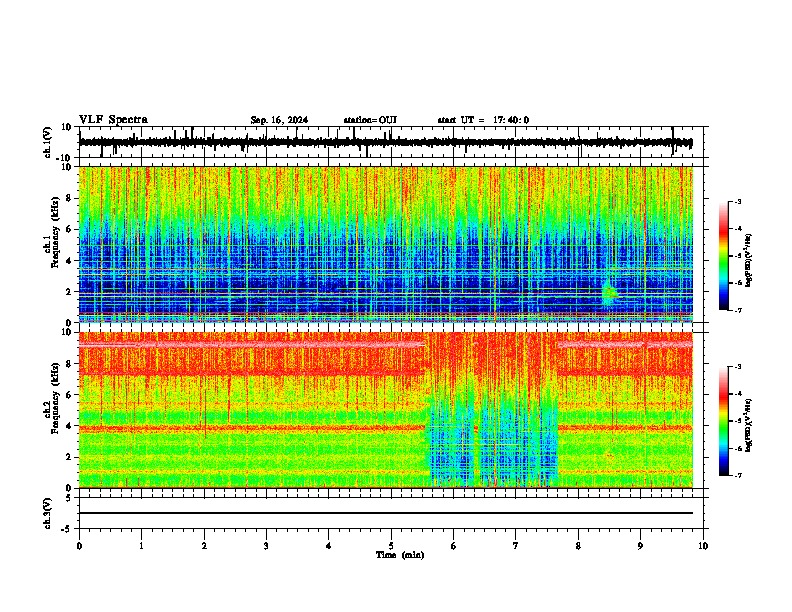
Task: Click the "8" kHz tick on ch.1 frequency axis
Action: pyautogui.click(x=70, y=198)
